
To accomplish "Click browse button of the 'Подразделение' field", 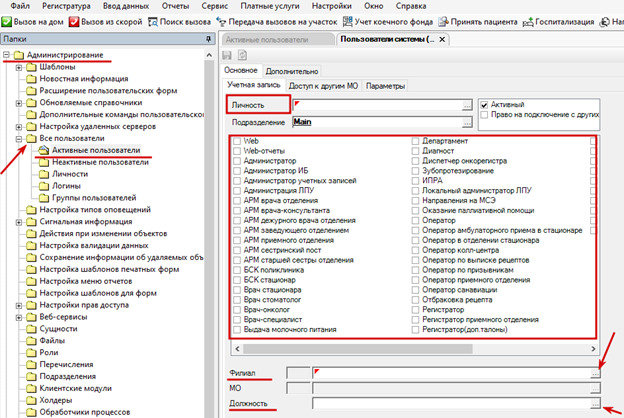I will [x=467, y=122].
